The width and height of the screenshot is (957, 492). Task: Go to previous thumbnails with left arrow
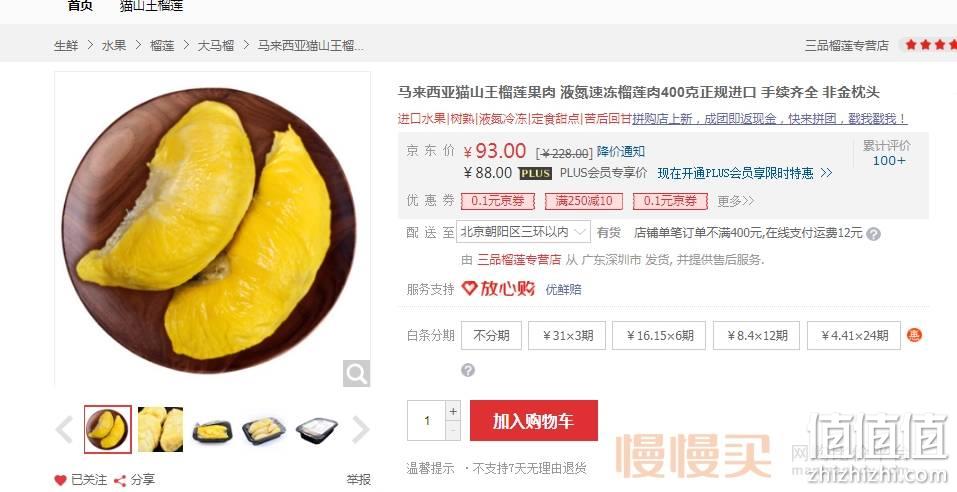coord(65,430)
